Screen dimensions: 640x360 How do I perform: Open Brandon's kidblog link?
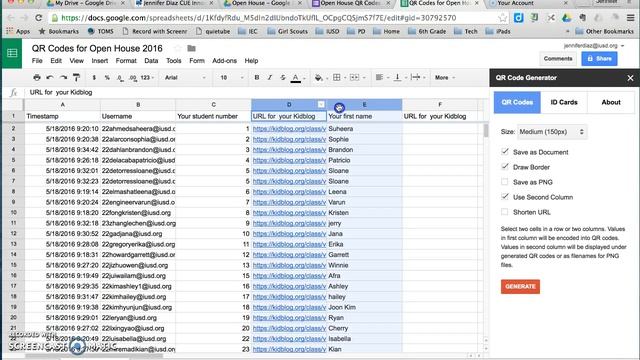pos(289,150)
